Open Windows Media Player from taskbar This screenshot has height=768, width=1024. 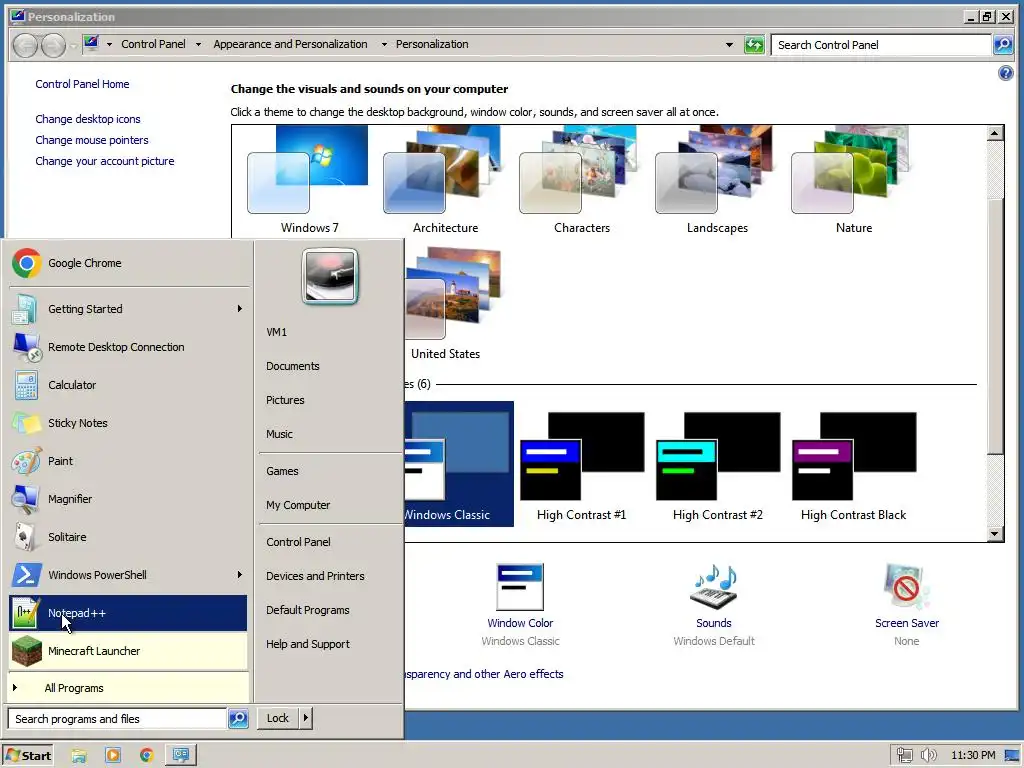pos(113,756)
